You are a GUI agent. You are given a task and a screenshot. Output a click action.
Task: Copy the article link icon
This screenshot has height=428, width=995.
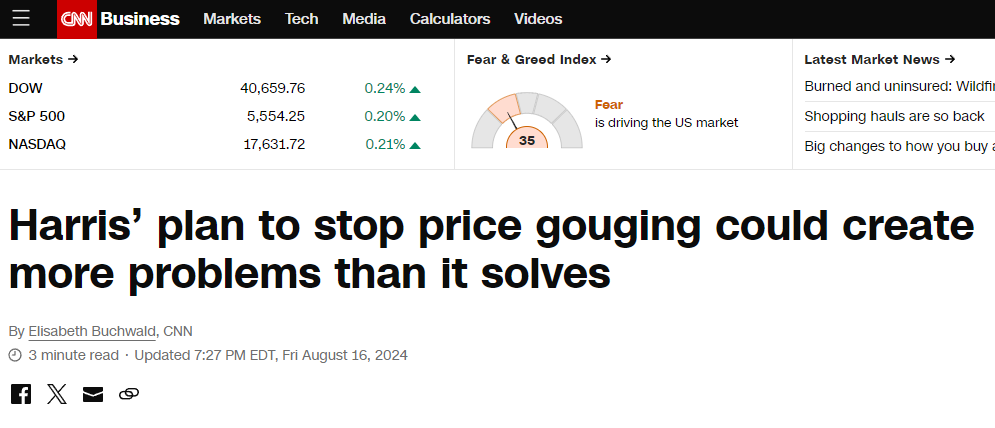(128, 393)
